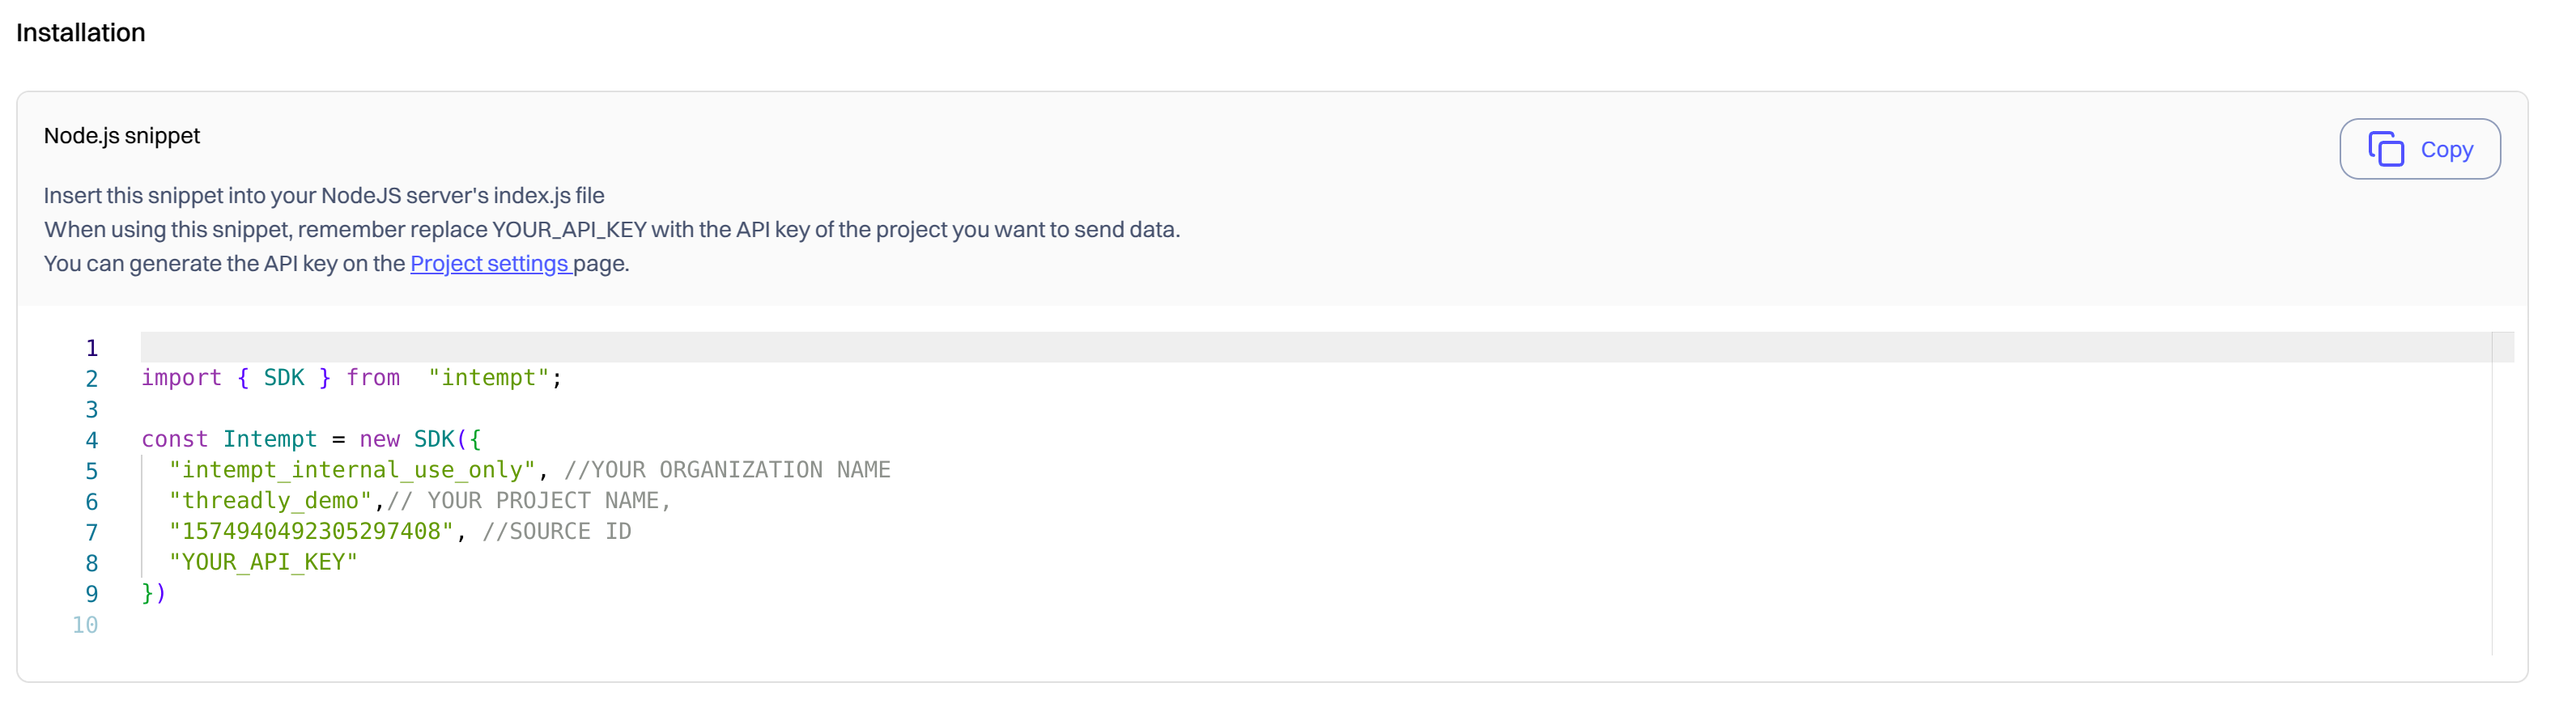The width and height of the screenshot is (2576, 725).
Task: Open the Project settings link
Action: [x=489, y=263]
